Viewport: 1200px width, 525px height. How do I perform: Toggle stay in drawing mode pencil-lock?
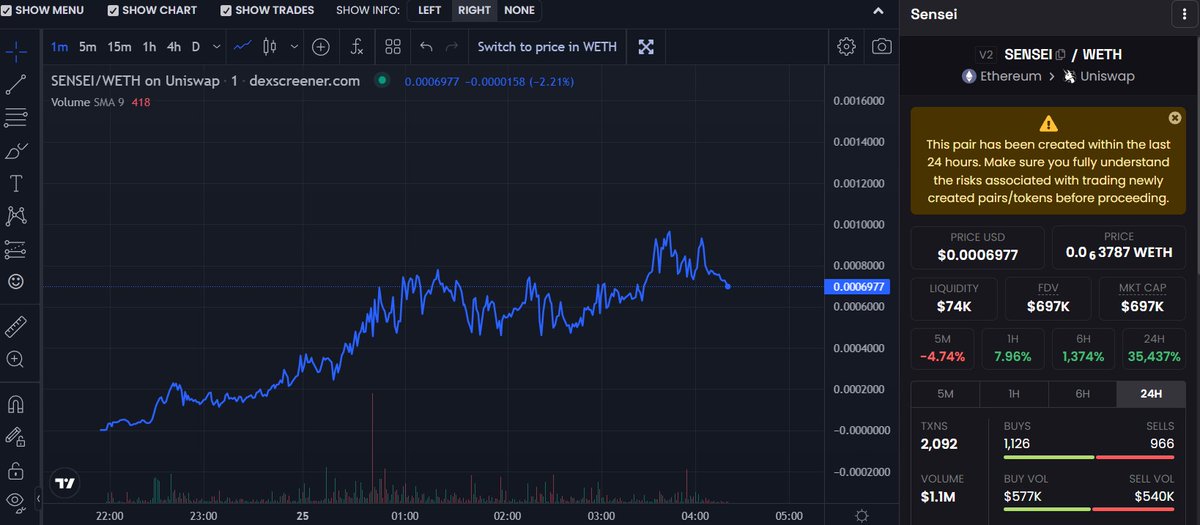16,436
